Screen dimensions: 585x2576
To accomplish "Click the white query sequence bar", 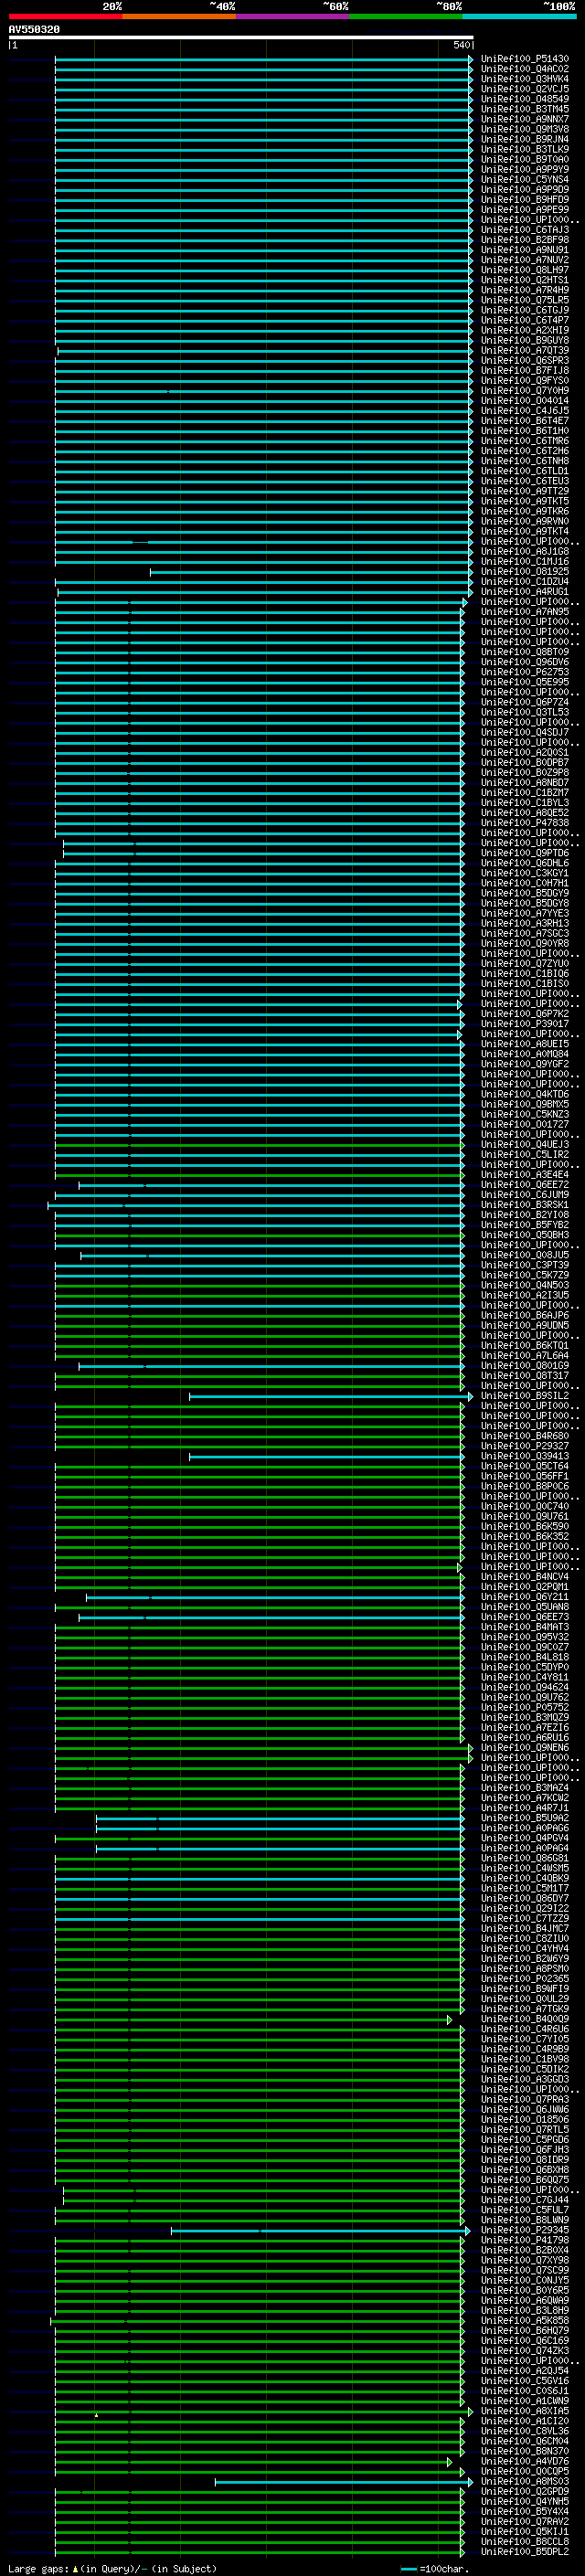I will 241,37.
